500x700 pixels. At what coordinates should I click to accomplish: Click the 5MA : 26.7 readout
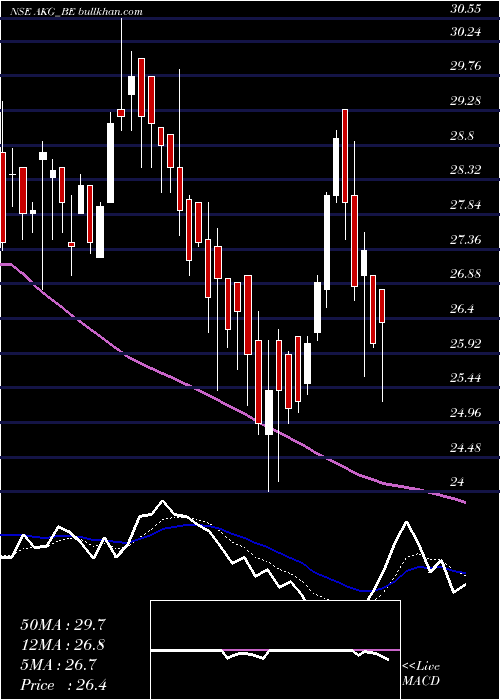[58, 666]
